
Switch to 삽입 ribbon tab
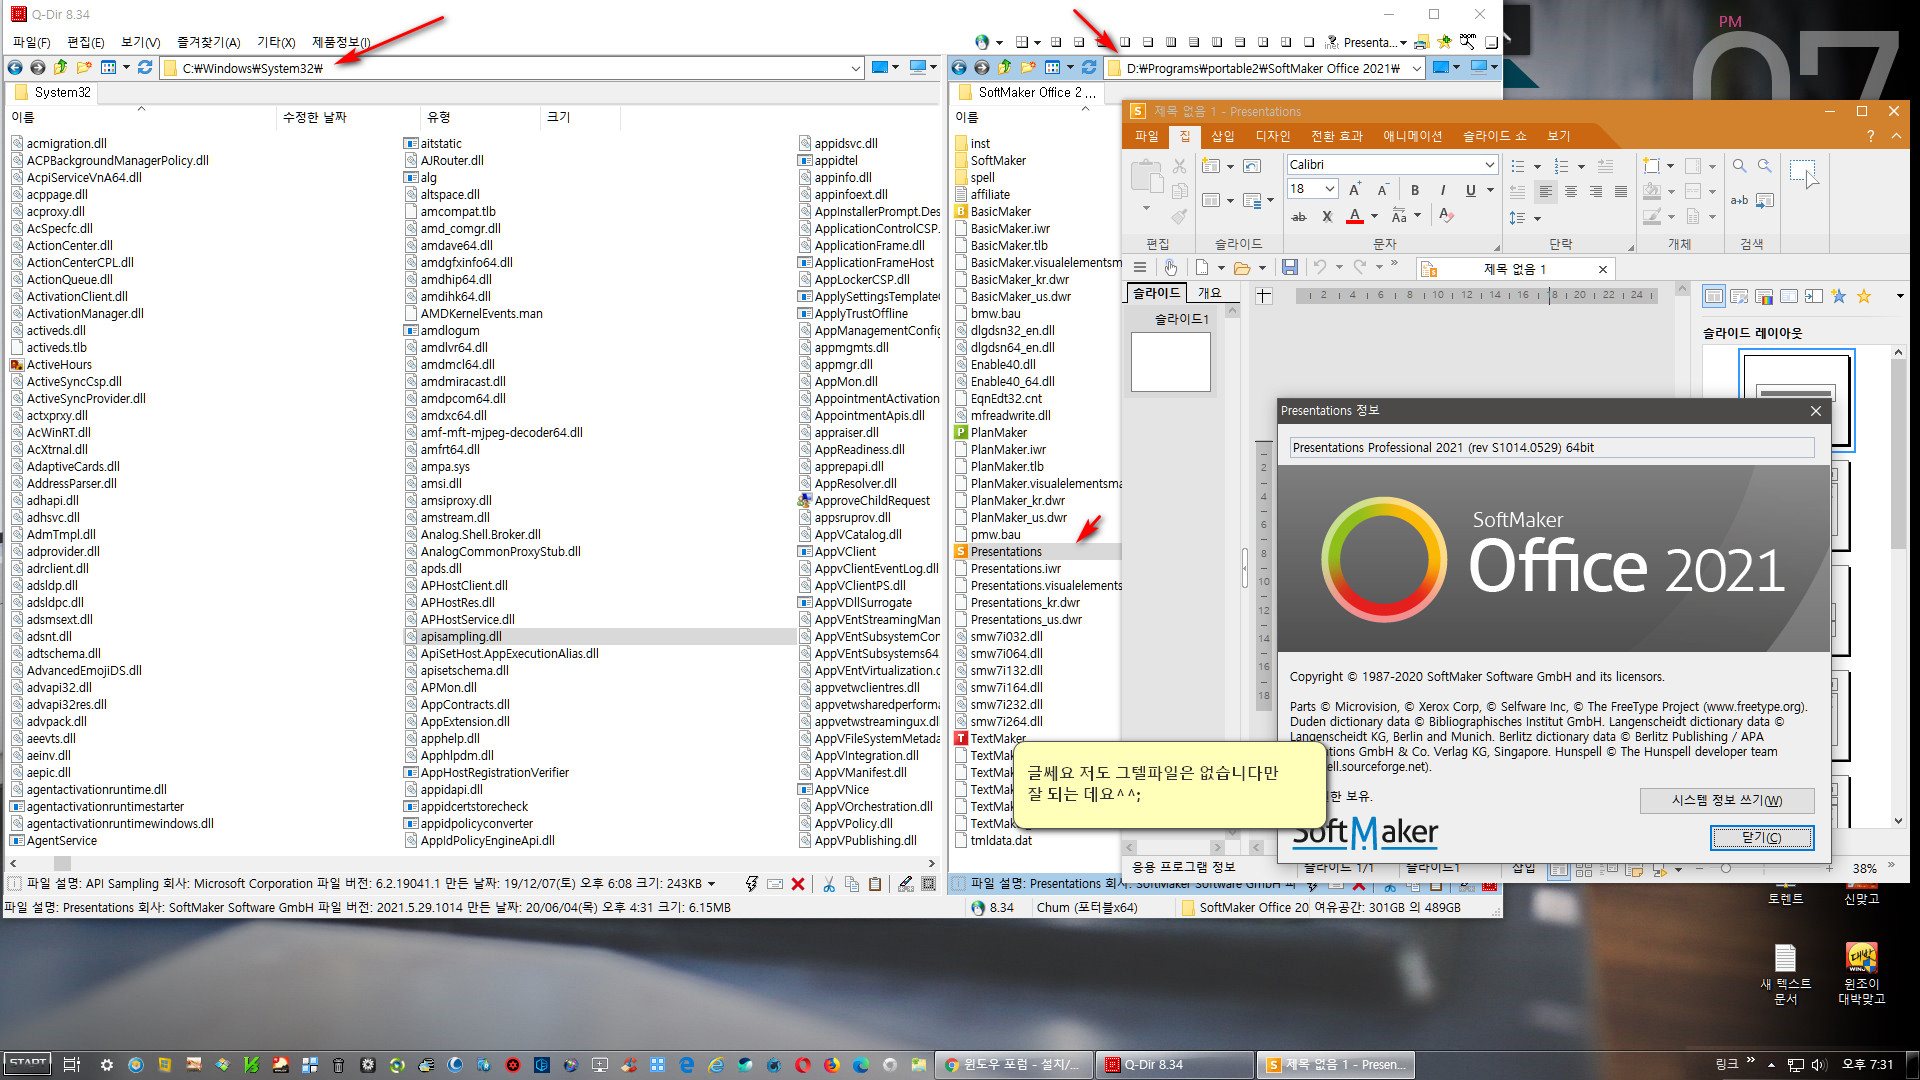[x=1222, y=136]
